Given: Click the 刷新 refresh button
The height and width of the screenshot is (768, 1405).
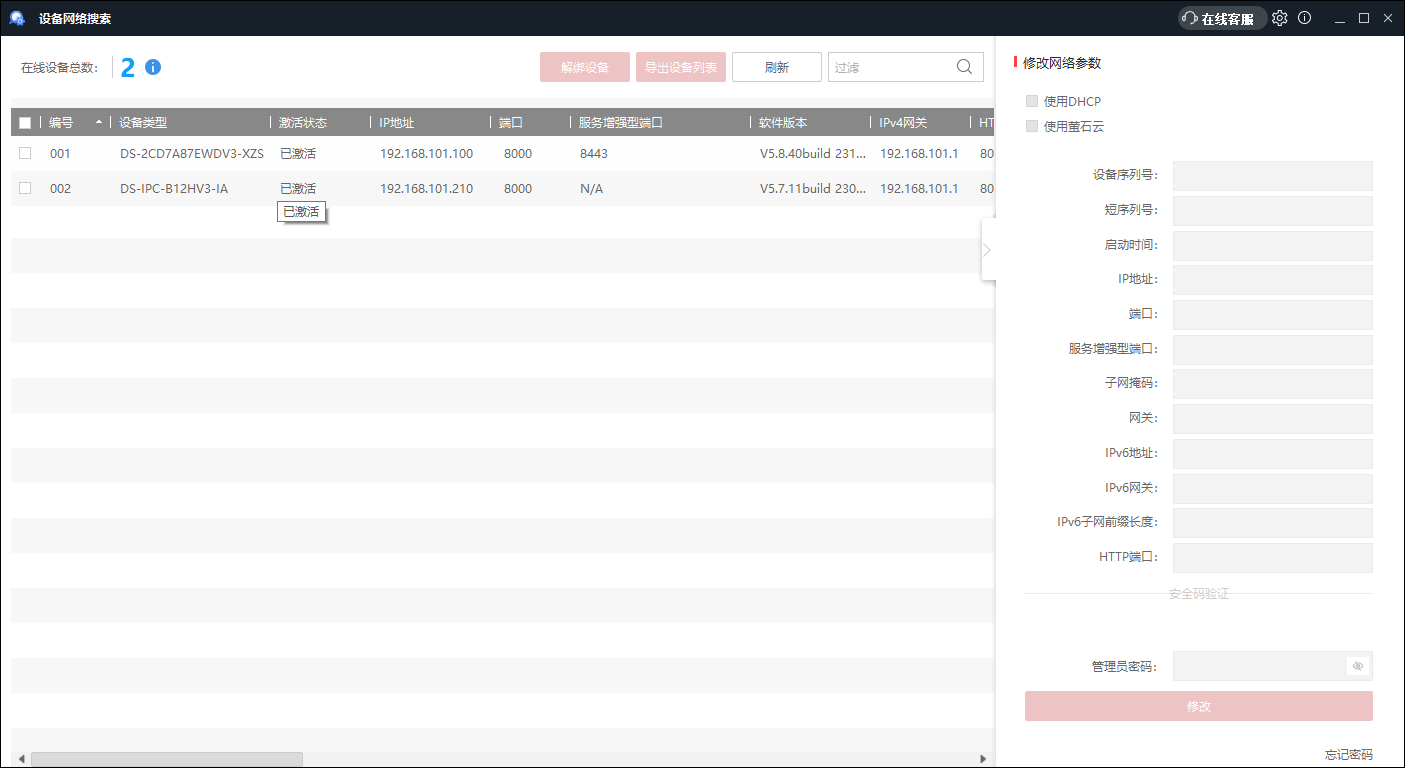Looking at the screenshot, I should tap(776, 67).
